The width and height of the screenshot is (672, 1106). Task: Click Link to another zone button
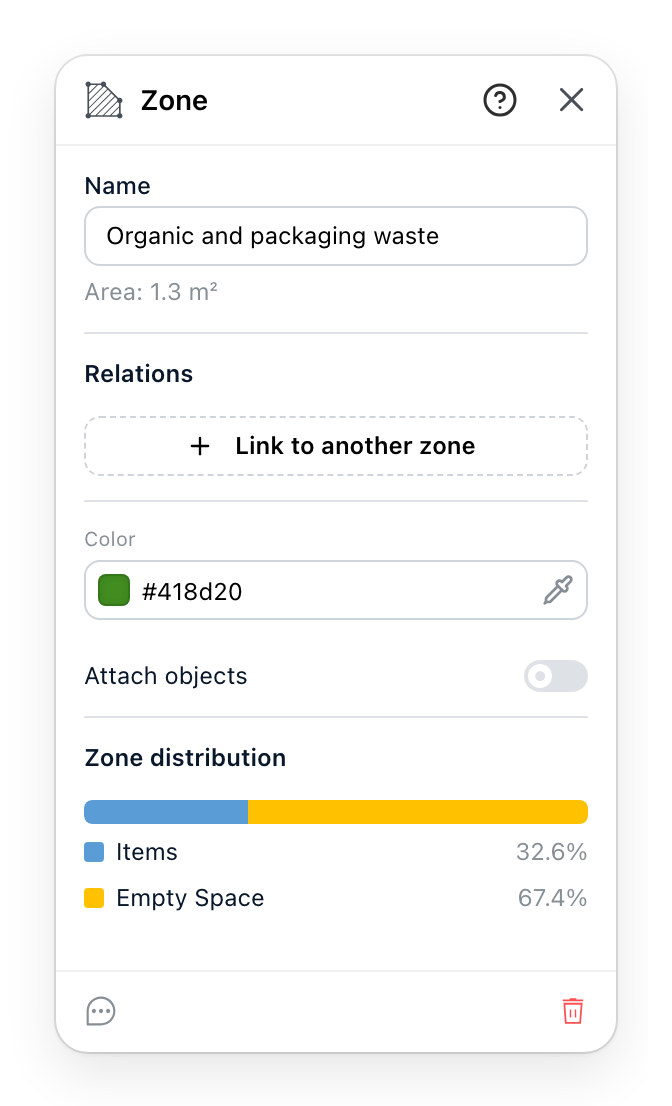pos(336,446)
